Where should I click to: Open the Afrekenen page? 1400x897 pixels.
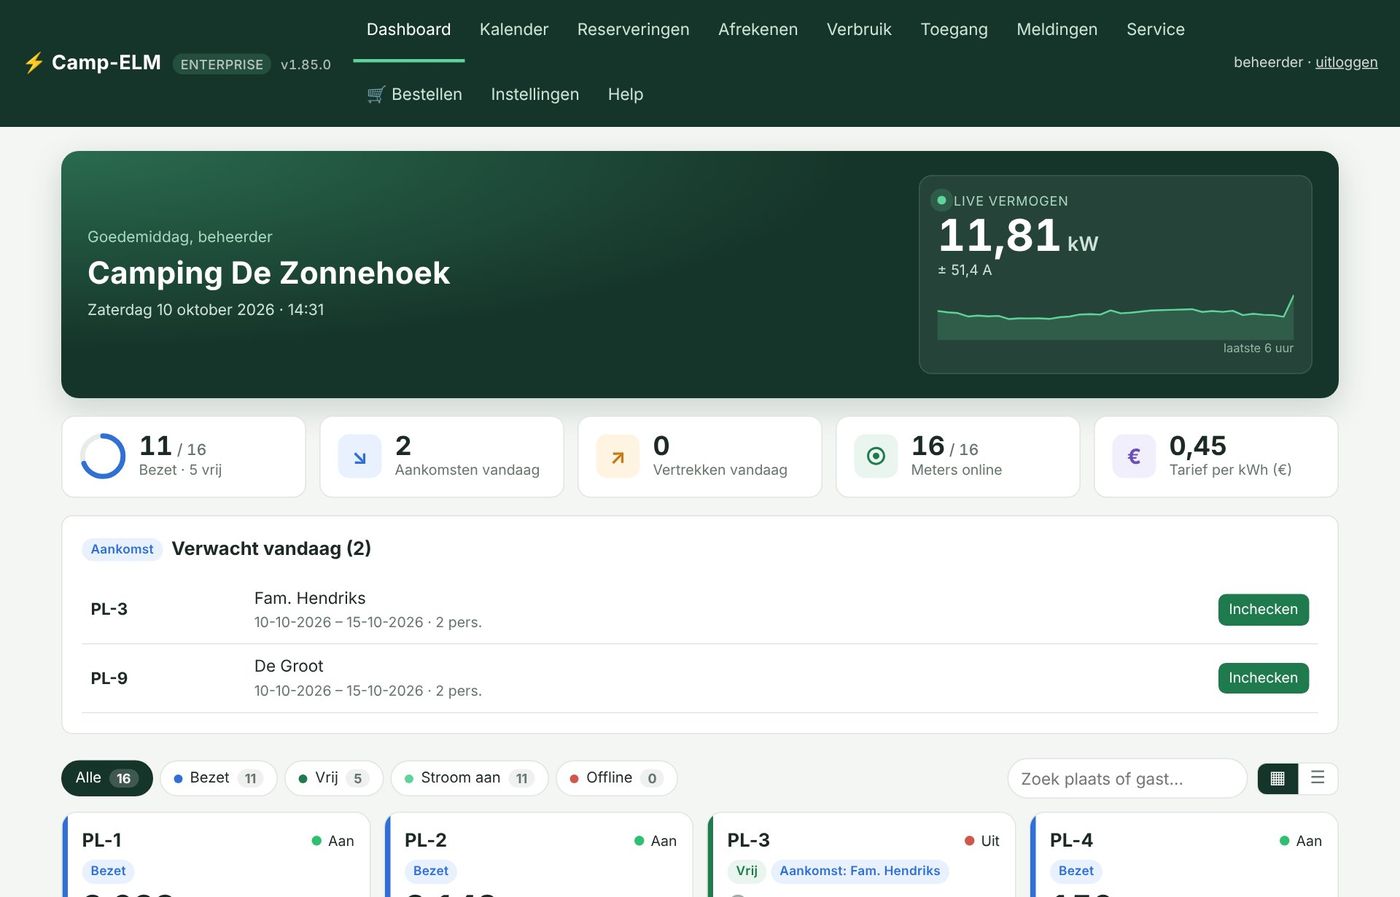758,30
